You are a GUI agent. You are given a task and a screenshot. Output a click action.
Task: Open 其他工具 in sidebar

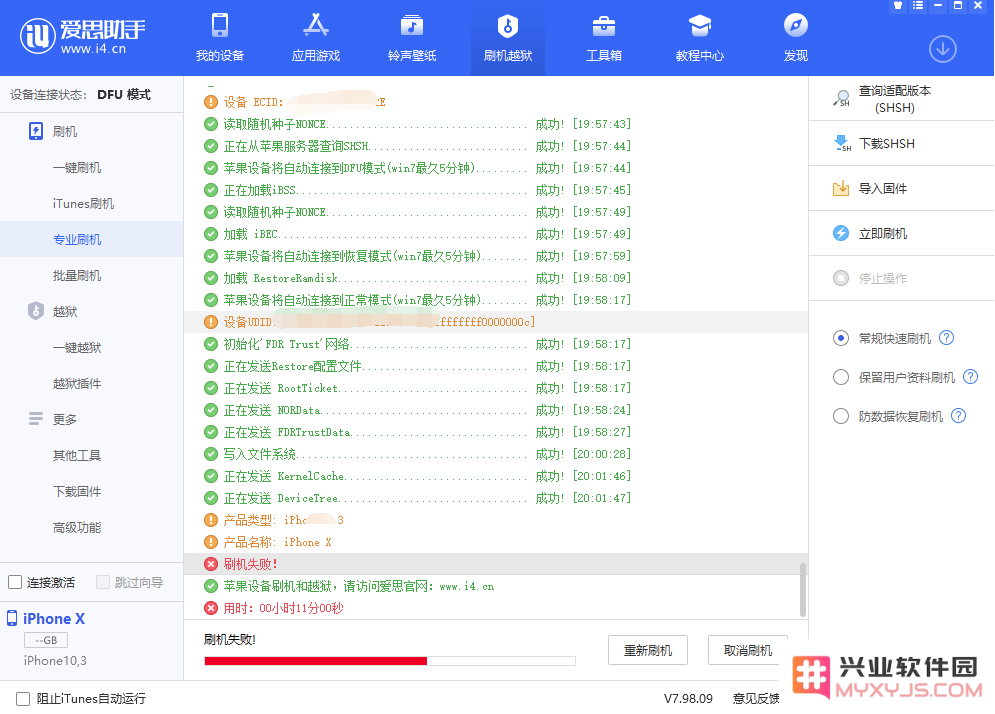coord(77,455)
